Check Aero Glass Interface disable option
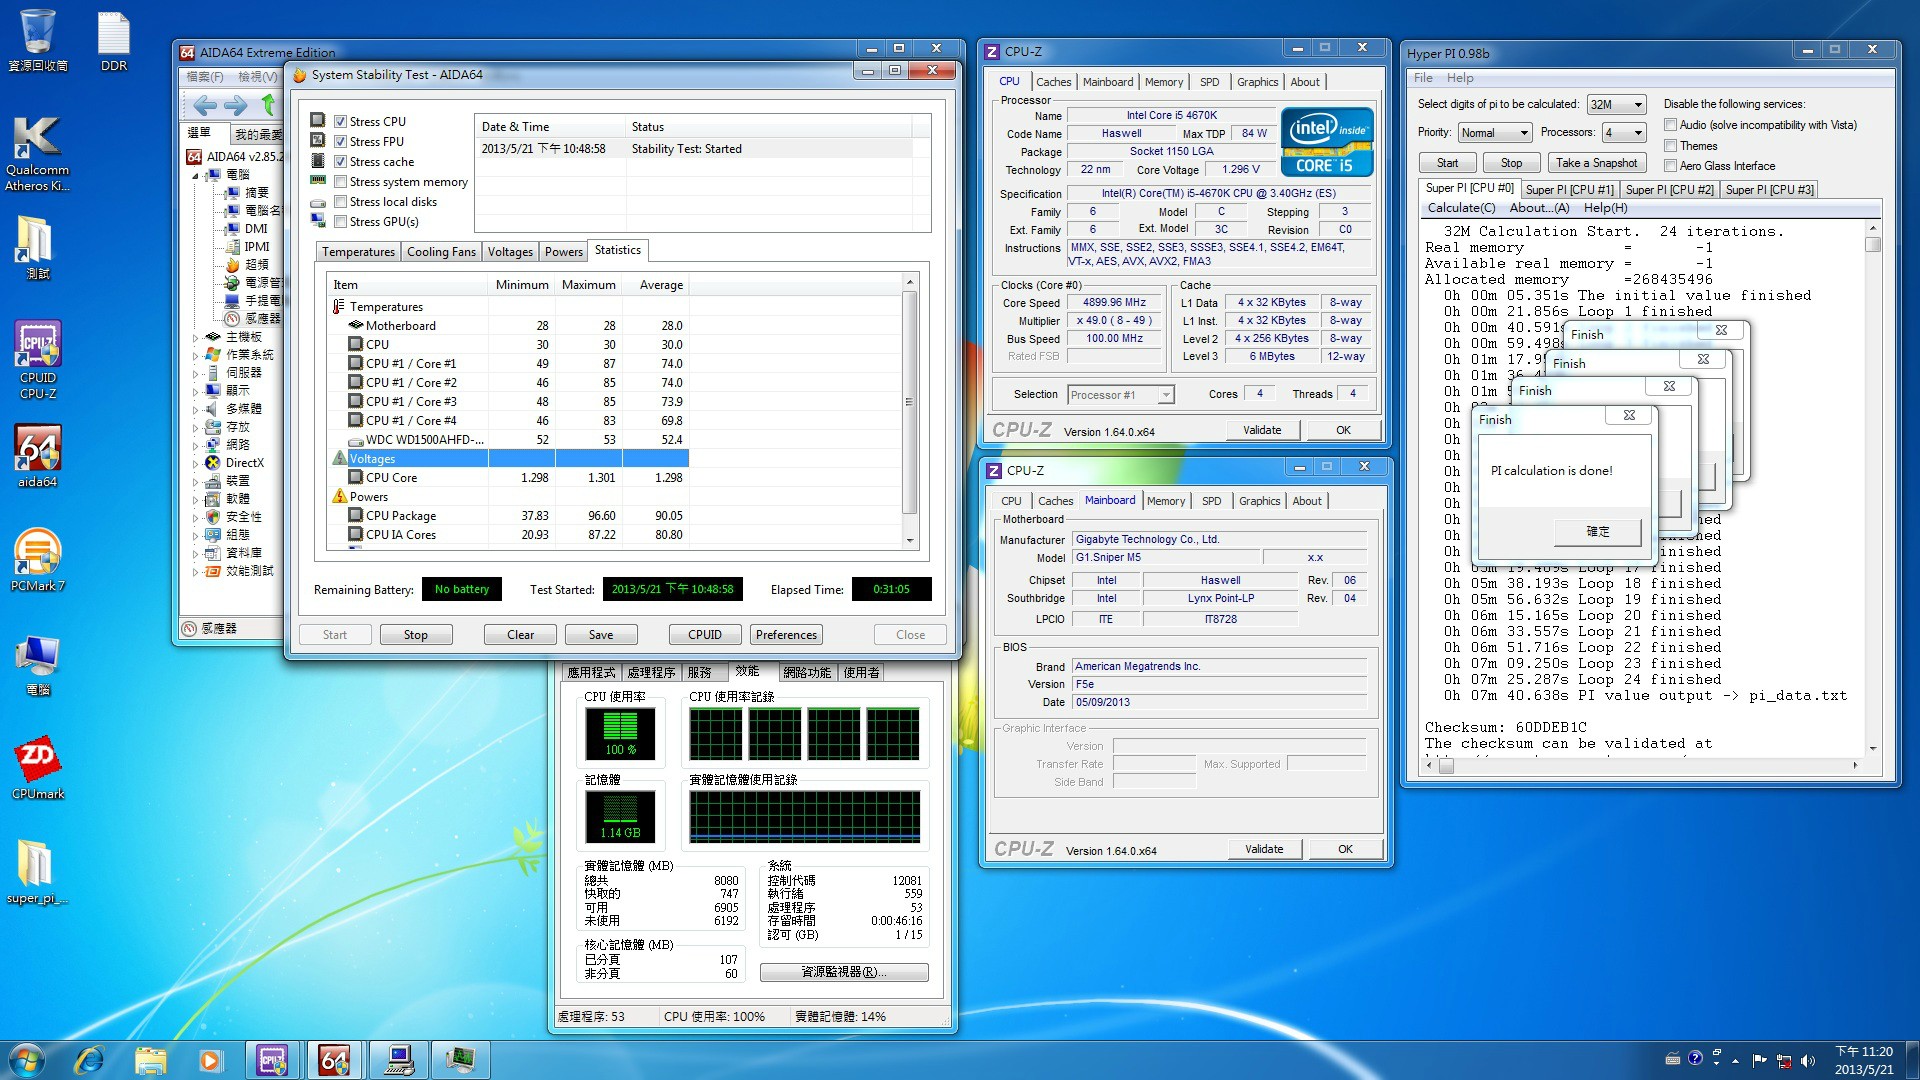This screenshot has height=1080, width=1920. click(x=1670, y=166)
